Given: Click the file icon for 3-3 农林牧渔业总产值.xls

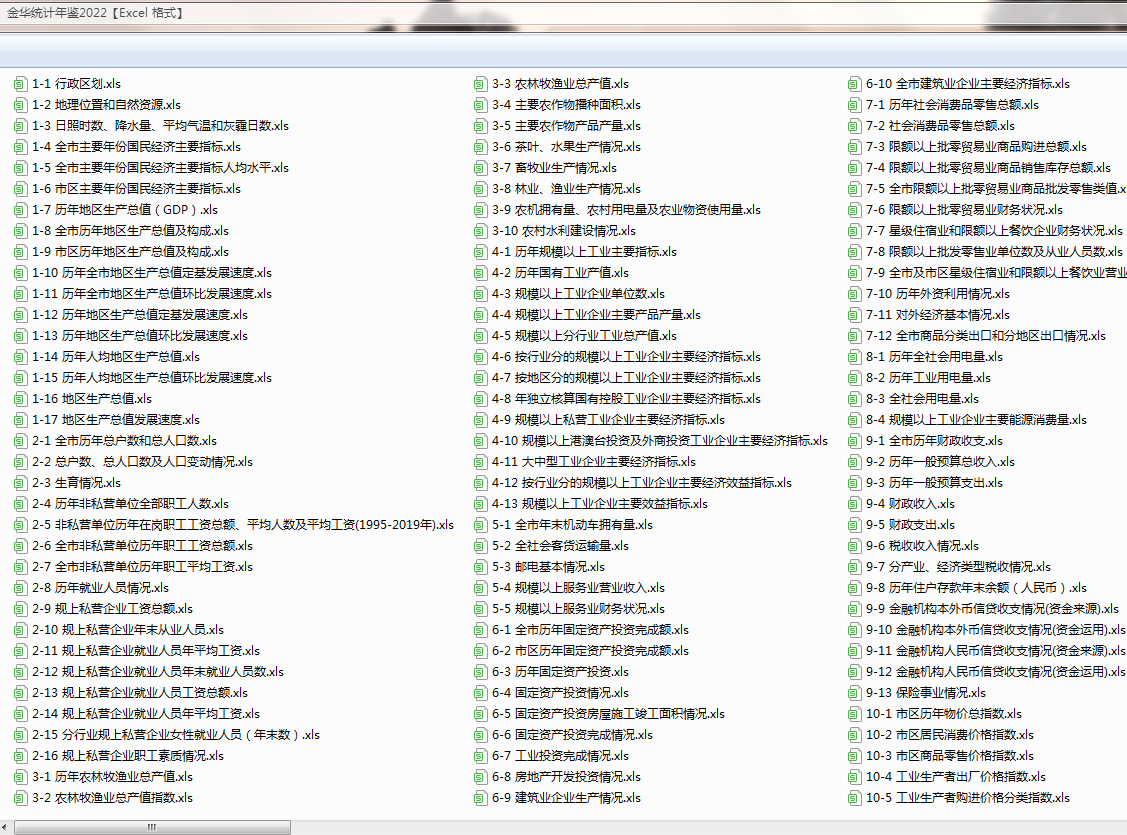Looking at the screenshot, I should coord(480,84).
